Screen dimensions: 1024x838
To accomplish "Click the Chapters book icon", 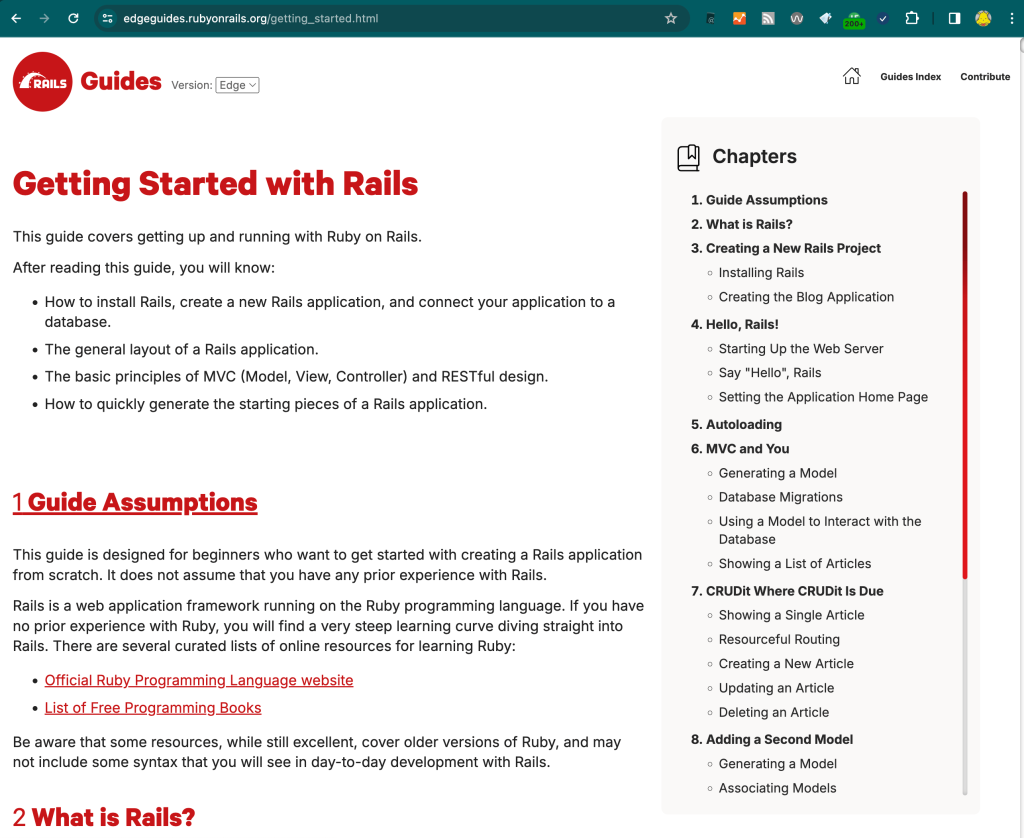I will pyautogui.click(x=688, y=157).
